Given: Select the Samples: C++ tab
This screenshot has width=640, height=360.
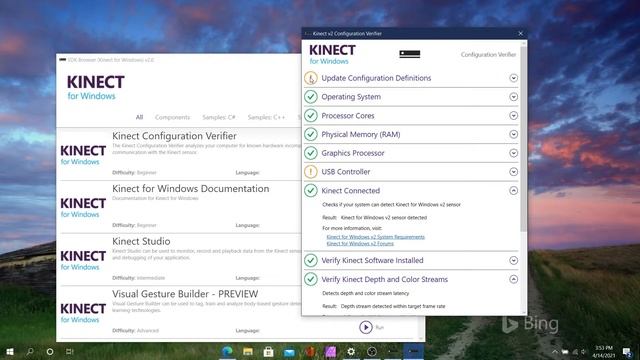Looking at the screenshot, I should 267,117.
